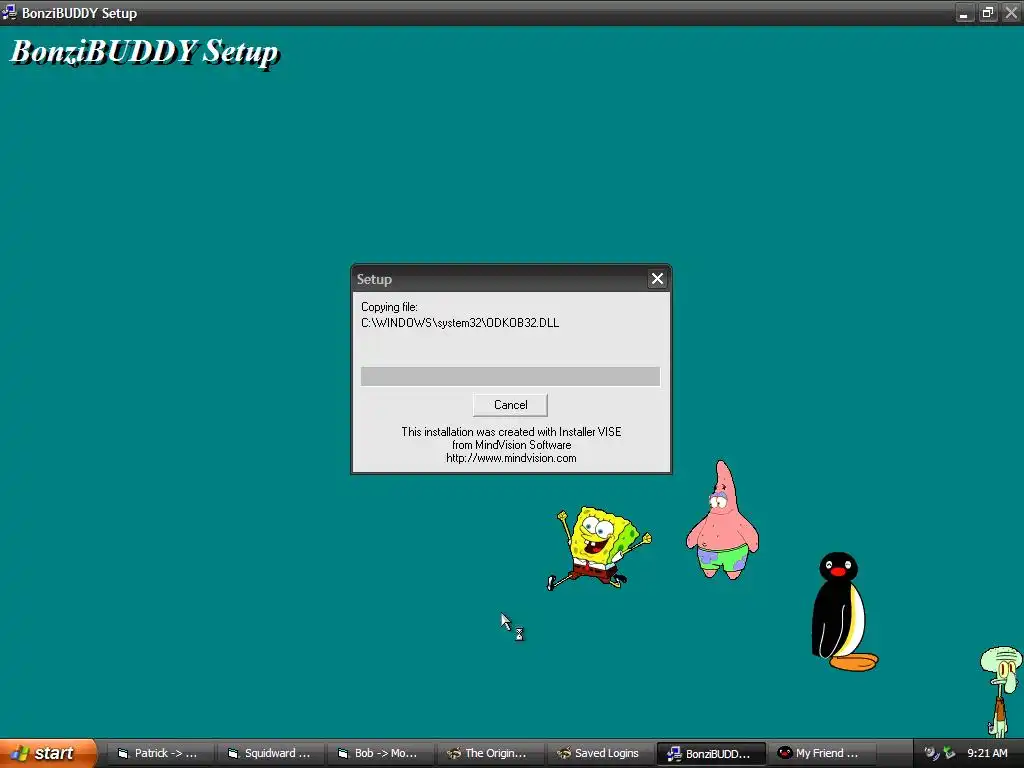Click the Patrick Star desktop character

coord(722,520)
